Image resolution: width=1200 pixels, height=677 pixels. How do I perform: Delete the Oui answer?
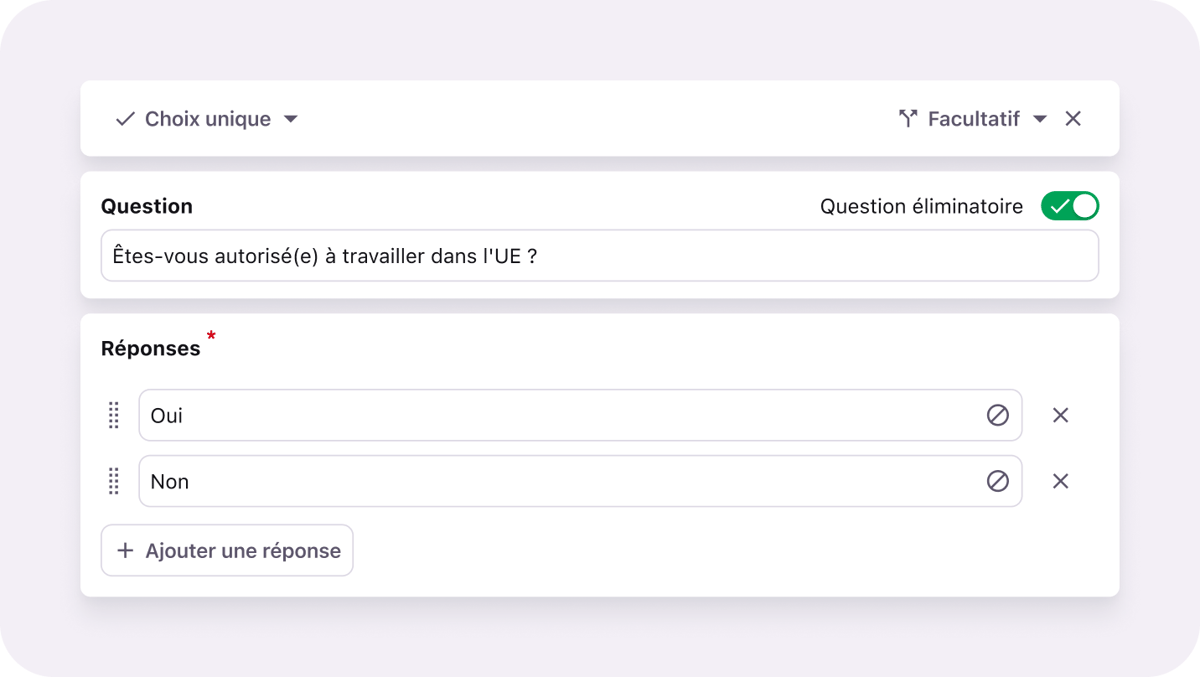1060,415
